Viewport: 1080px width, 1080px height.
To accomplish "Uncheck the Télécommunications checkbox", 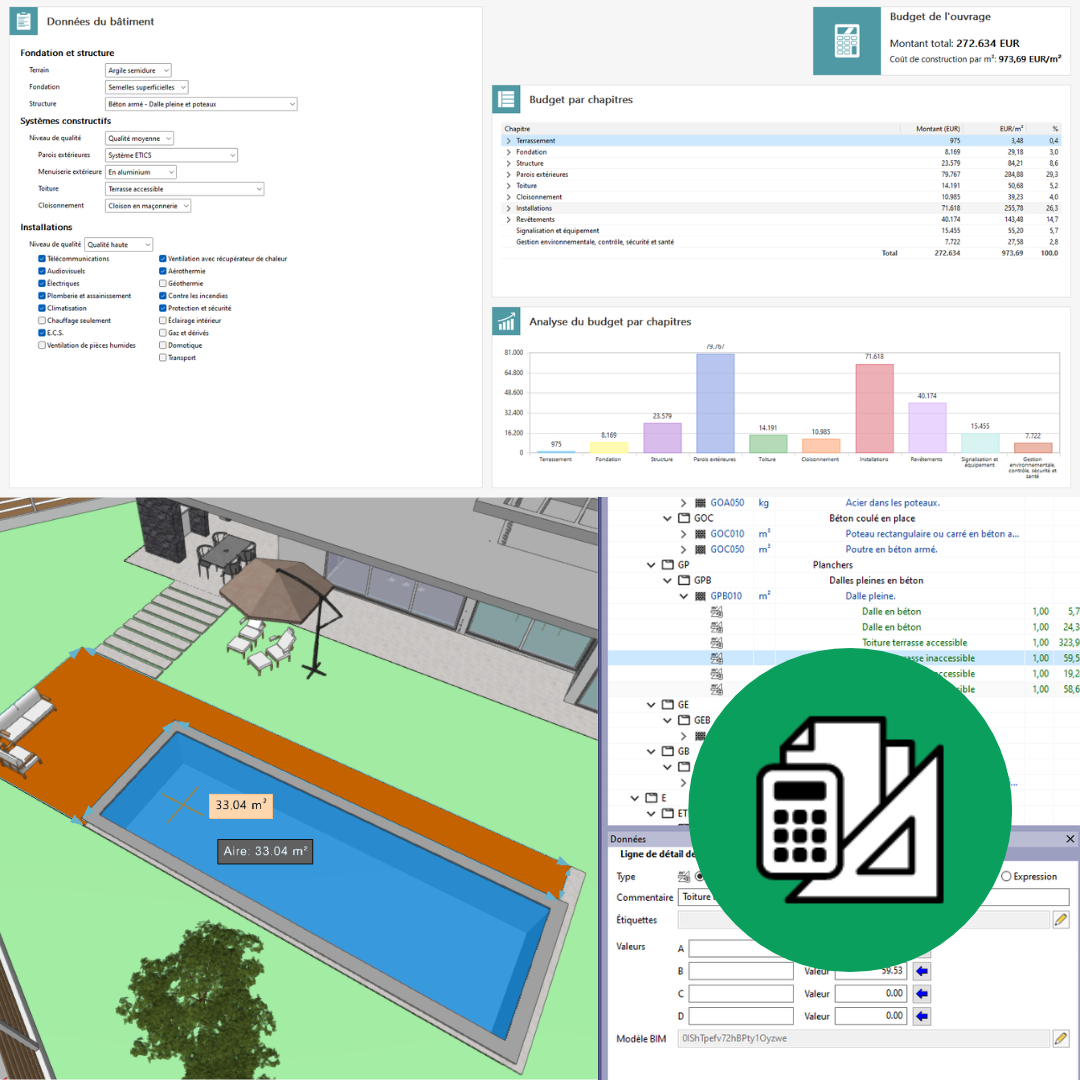I will [42, 258].
